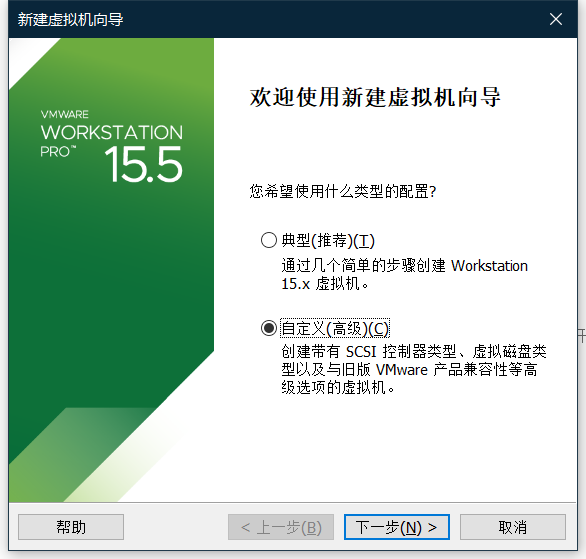Close the 新建虚拟机向导 dialog

pos(556,19)
